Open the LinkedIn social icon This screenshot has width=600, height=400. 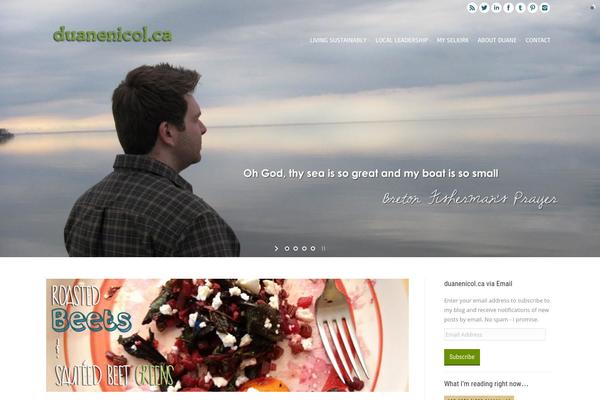coord(496,8)
